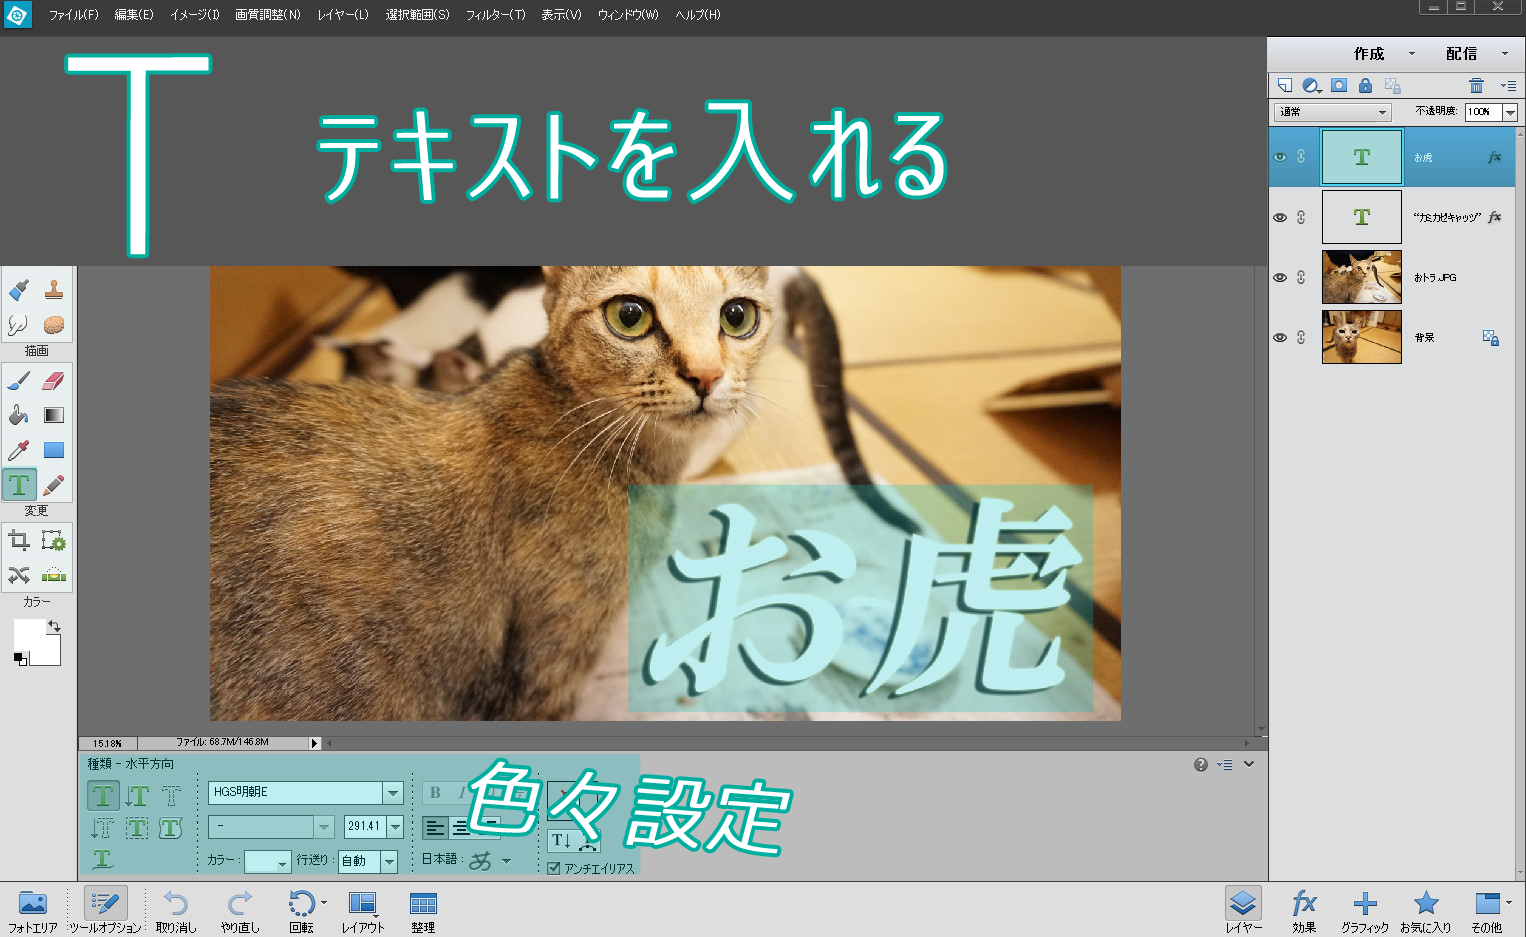Toggle the アンチエイリアス checkbox
The image size is (1526, 937).
click(x=554, y=868)
